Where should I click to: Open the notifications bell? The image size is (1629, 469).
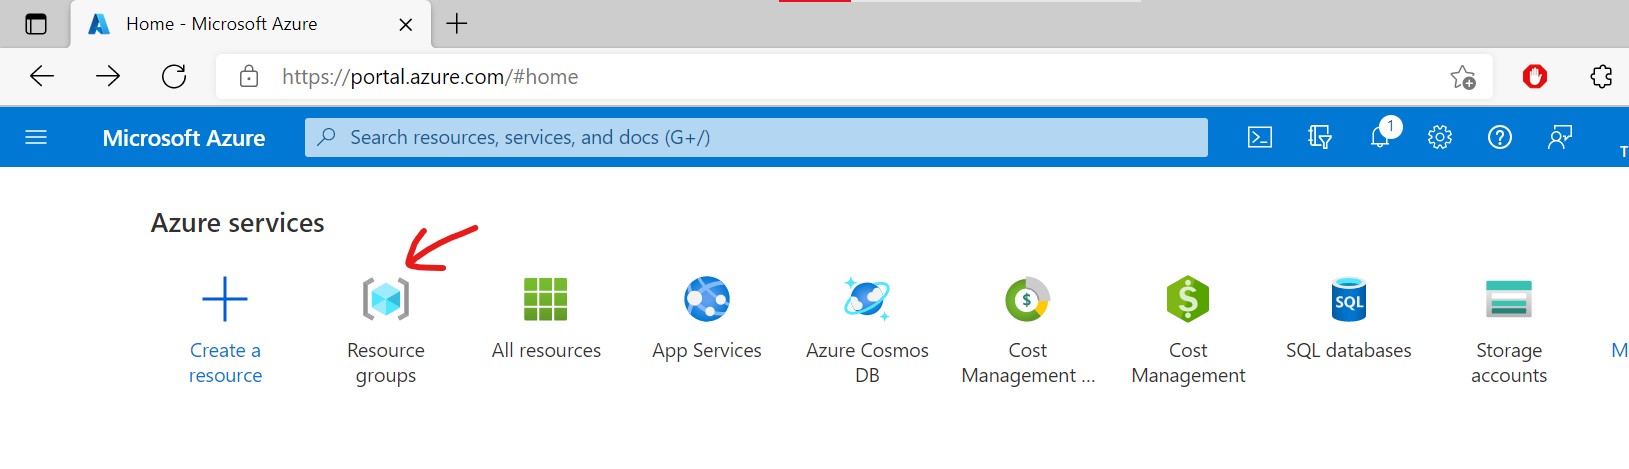point(1380,138)
